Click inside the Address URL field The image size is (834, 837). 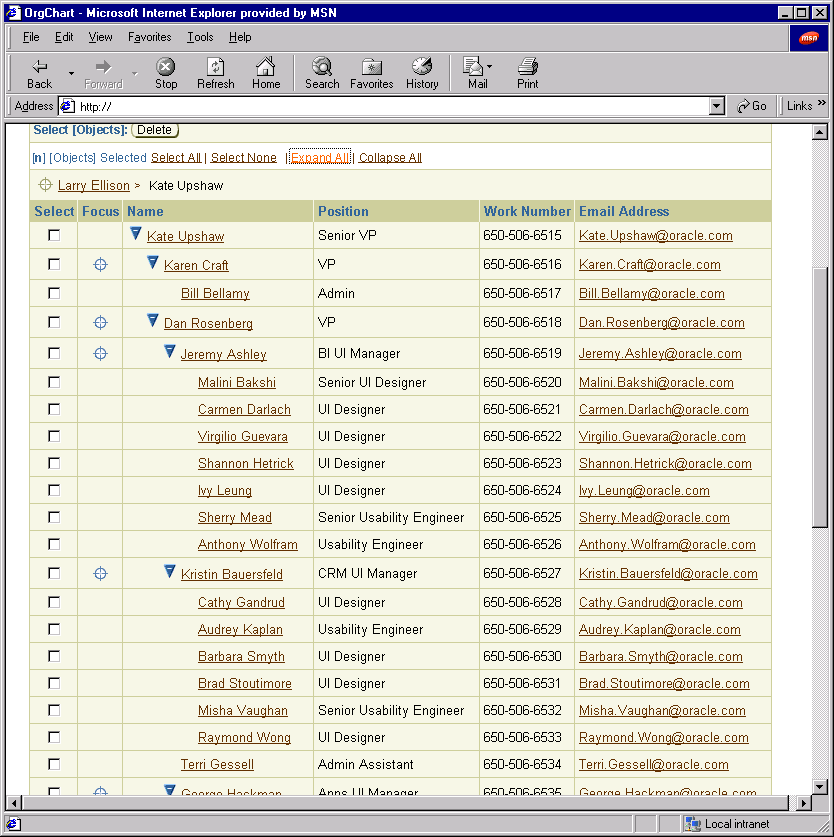[390, 106]
